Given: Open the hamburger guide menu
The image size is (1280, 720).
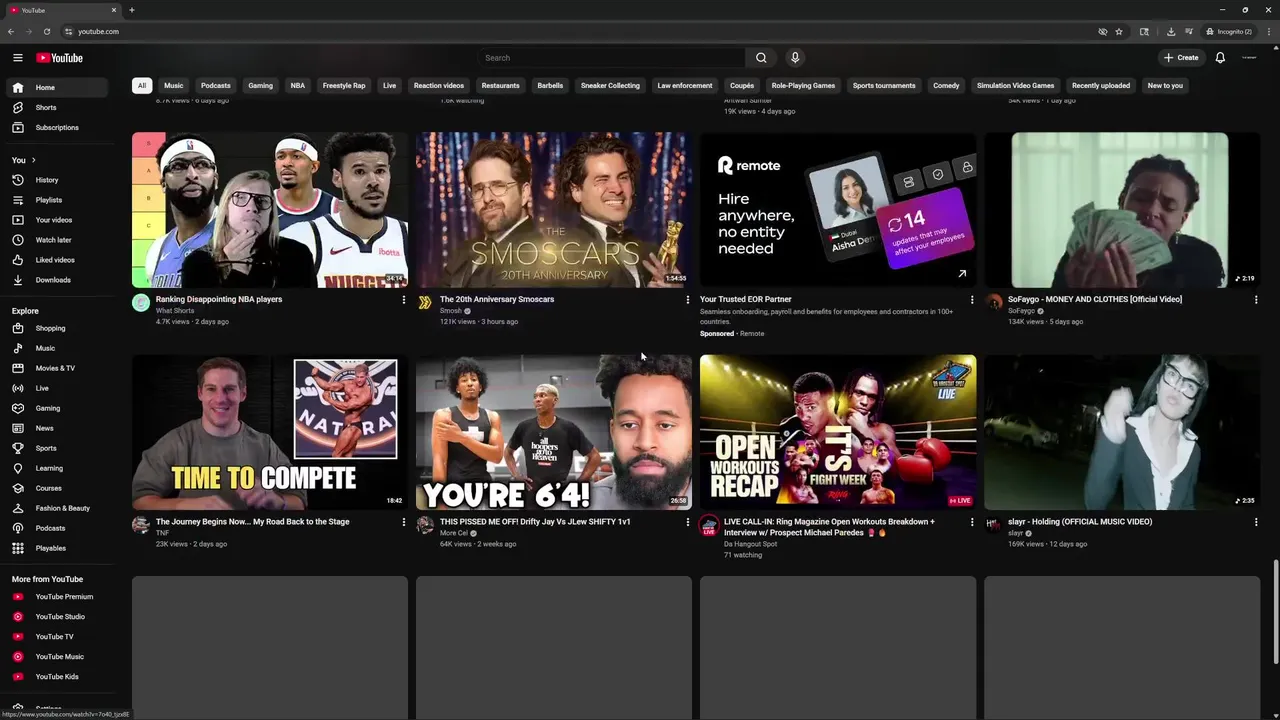Looking at the screenshot, I should pos(18,58).
